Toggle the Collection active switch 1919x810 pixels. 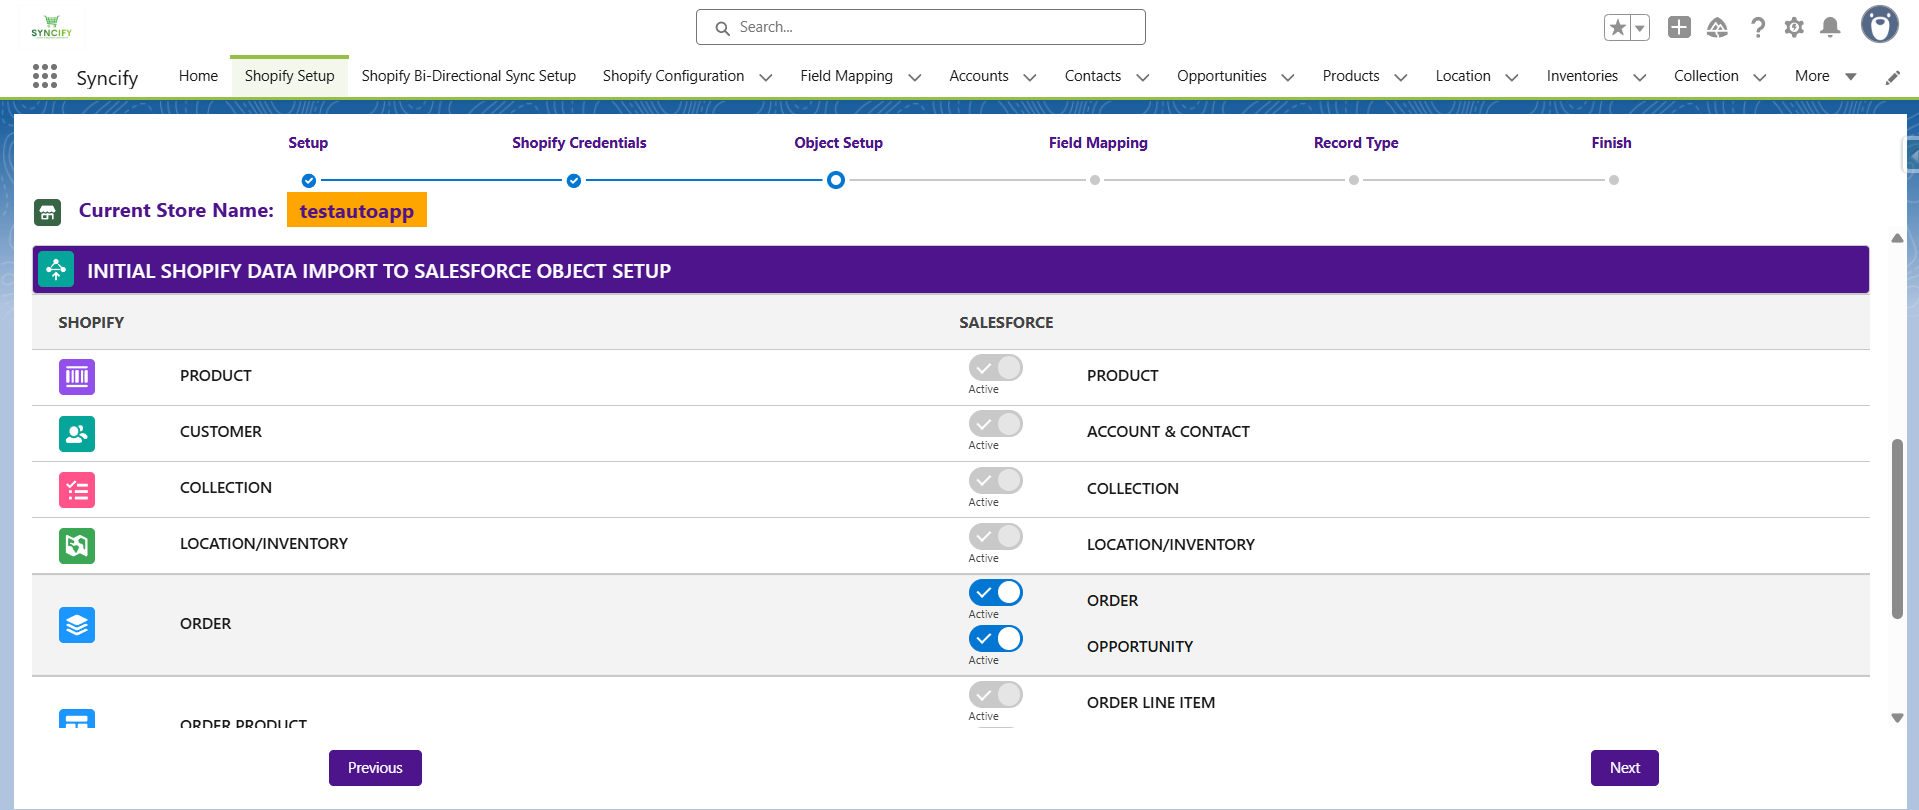tap(995, 481)
